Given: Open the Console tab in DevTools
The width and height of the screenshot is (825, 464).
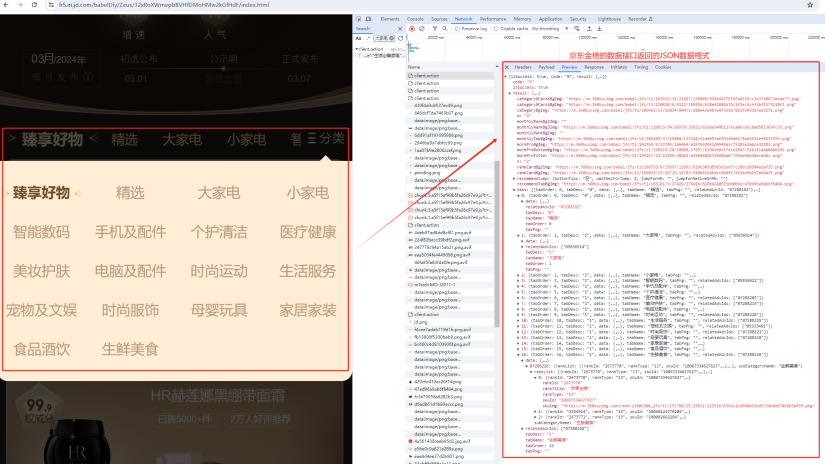Looking at the screenshot, I should pos(414,19).
